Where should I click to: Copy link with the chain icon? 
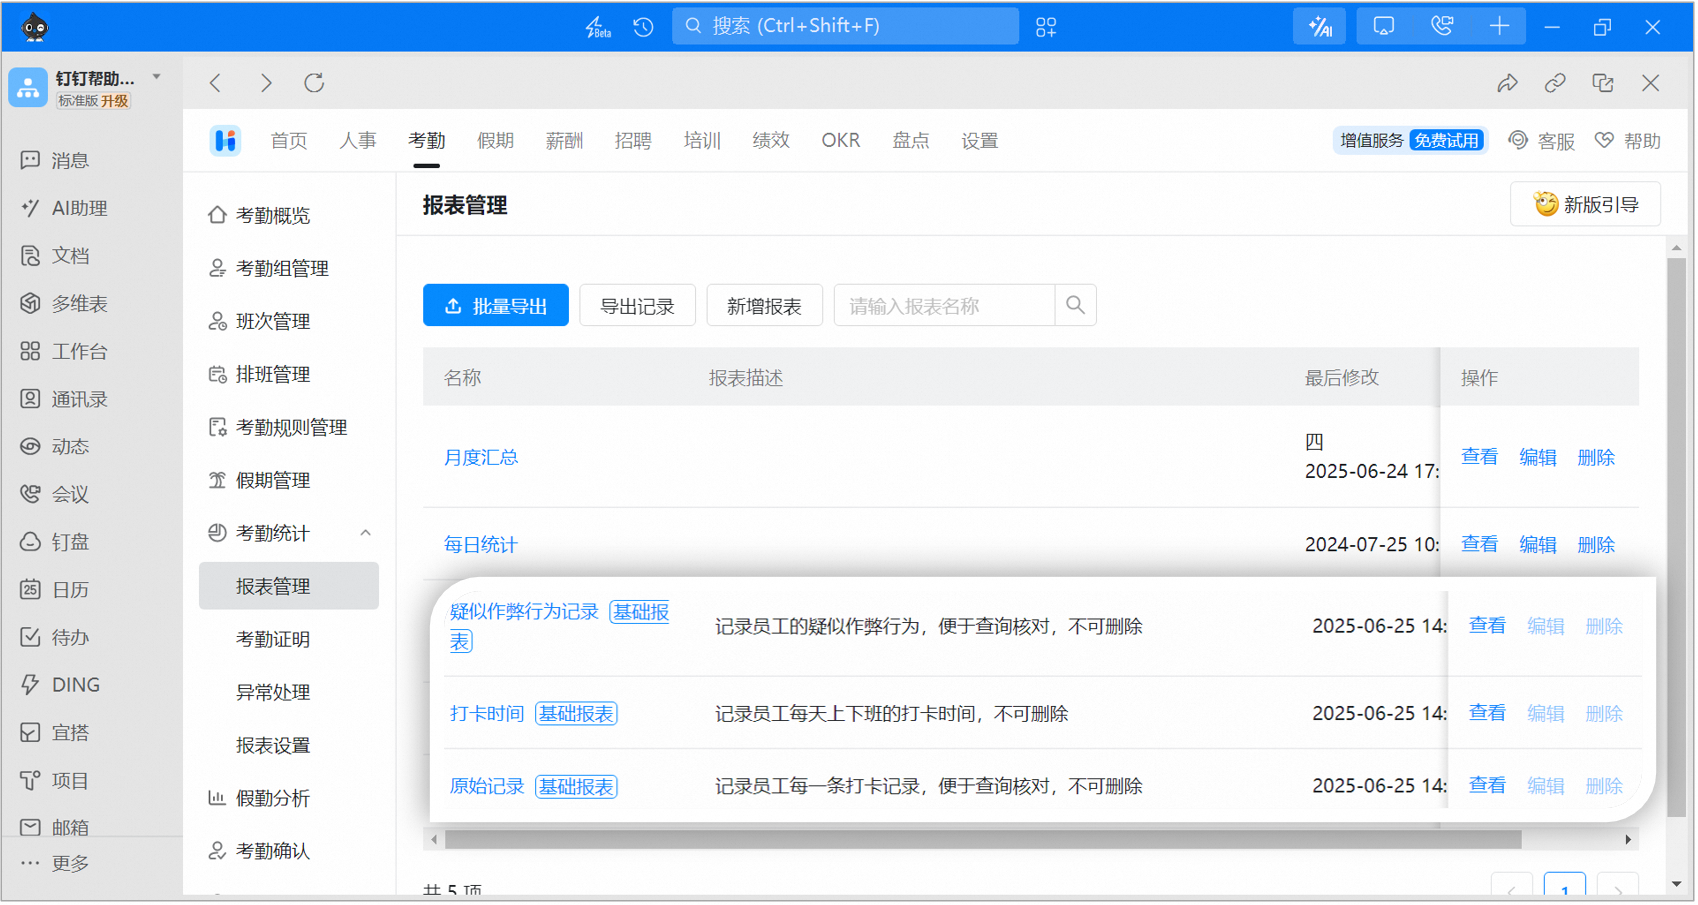pyautogui.click(x=1555, y=83)
